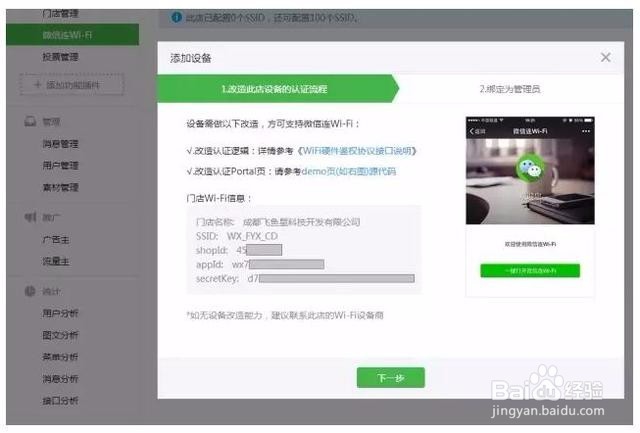Open 图文分析 in the sidebar

(60, 335)
